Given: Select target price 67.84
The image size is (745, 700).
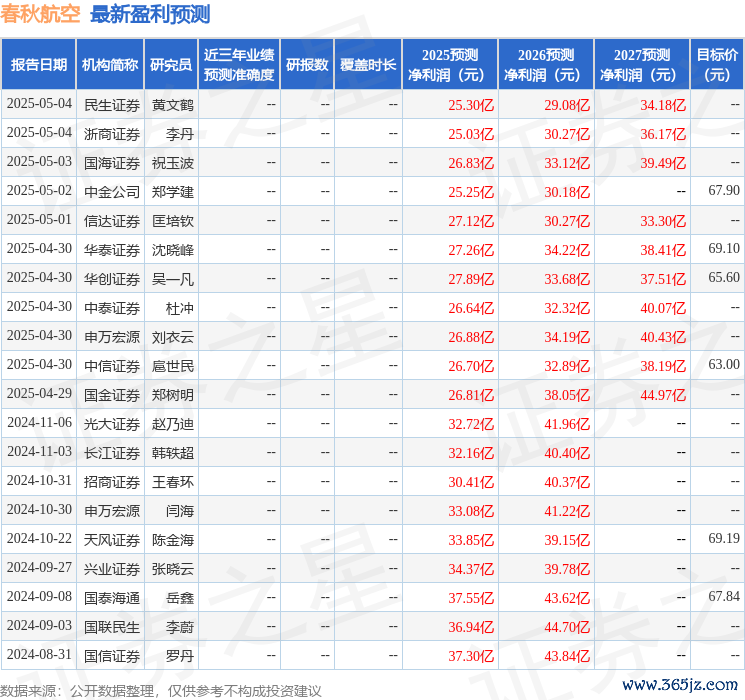Looking at the screenshot, I should pos(724,596).
